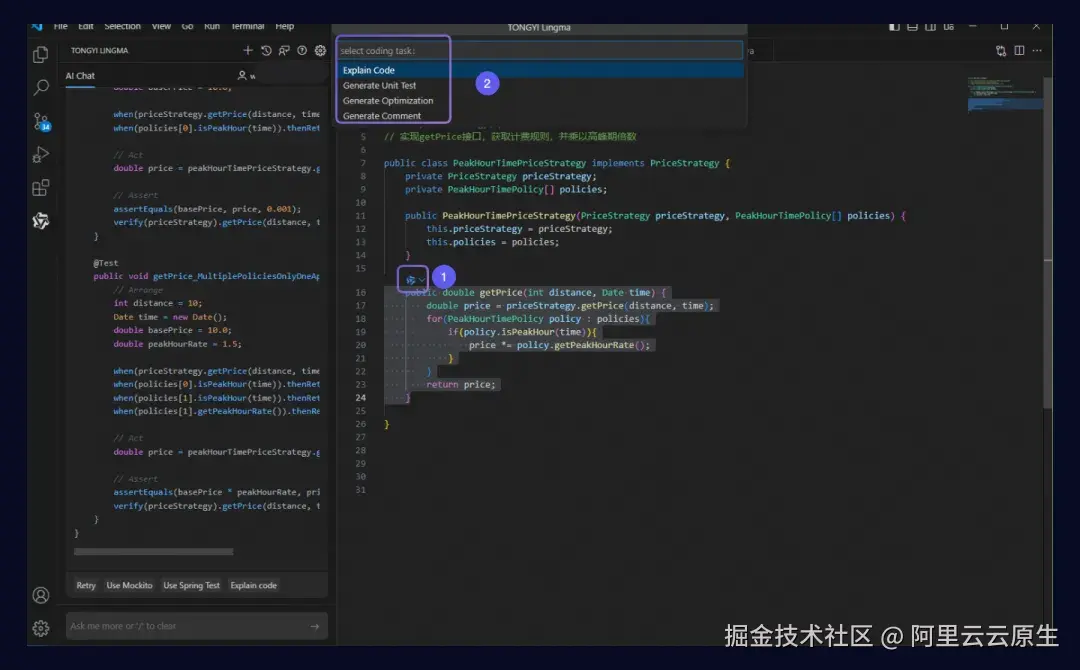Click '@Test' annotation in the chat code
The width and height of the screenshot is (1080, 670).
pyautogui.click(x=105, y=263)
